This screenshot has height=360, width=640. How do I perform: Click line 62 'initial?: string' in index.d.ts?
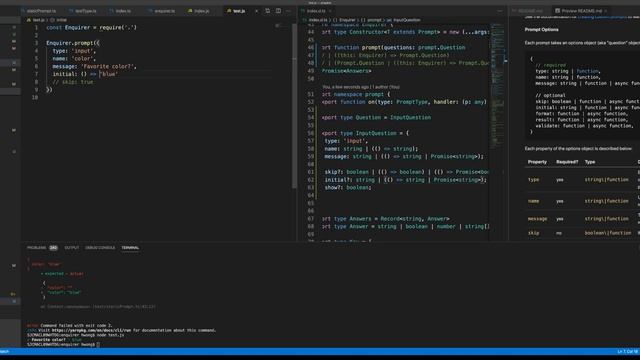[405, 180]
